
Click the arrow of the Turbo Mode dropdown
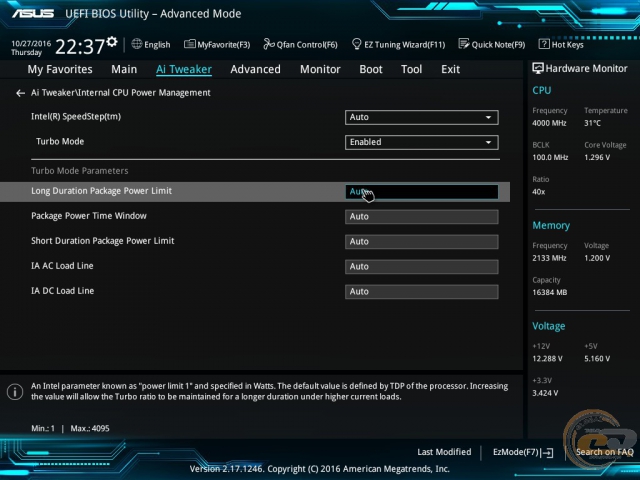point(488,142)
